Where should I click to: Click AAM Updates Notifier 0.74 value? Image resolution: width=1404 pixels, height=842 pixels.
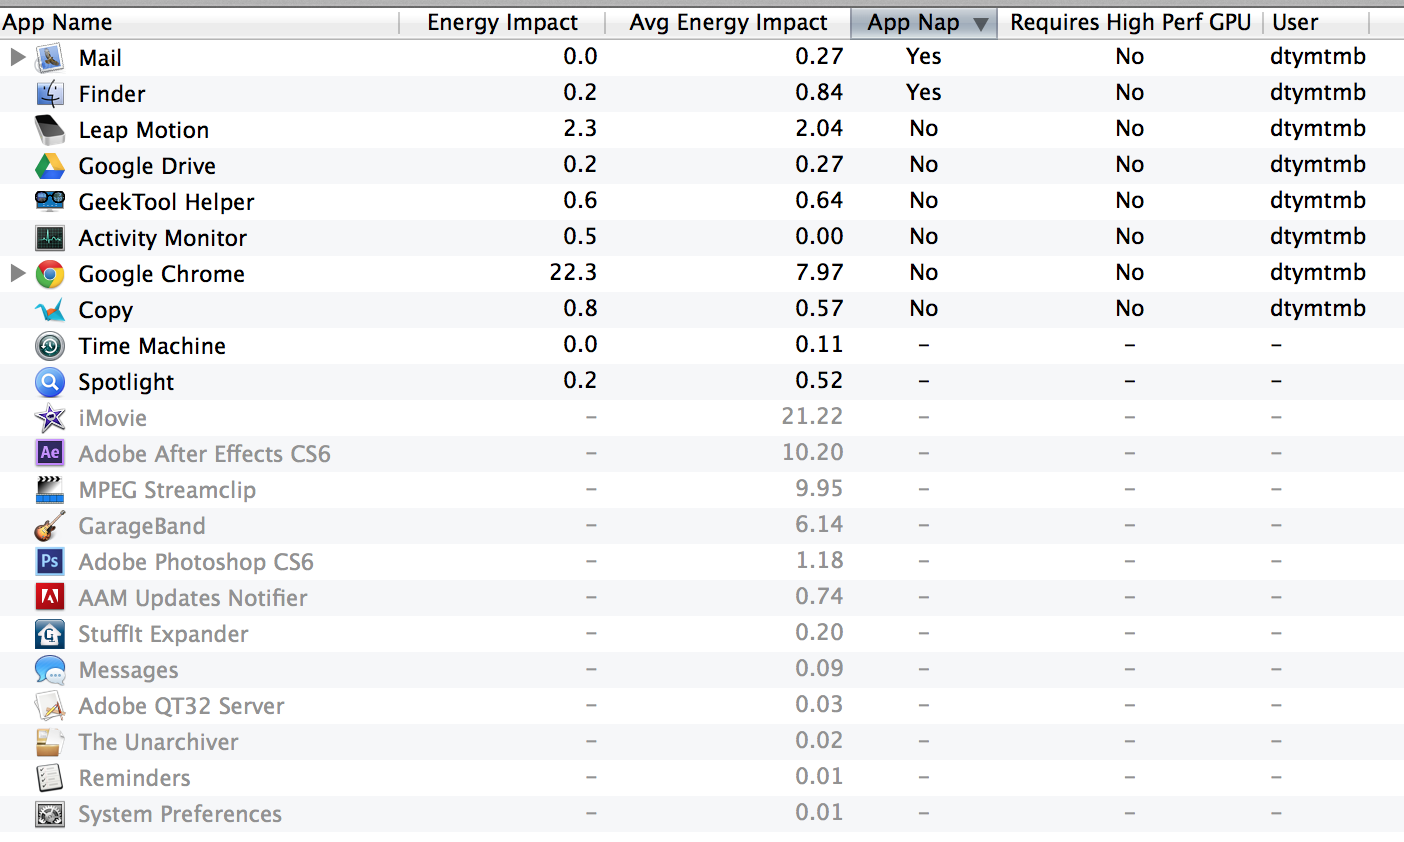pyautogui.click(x=819, y=596)
